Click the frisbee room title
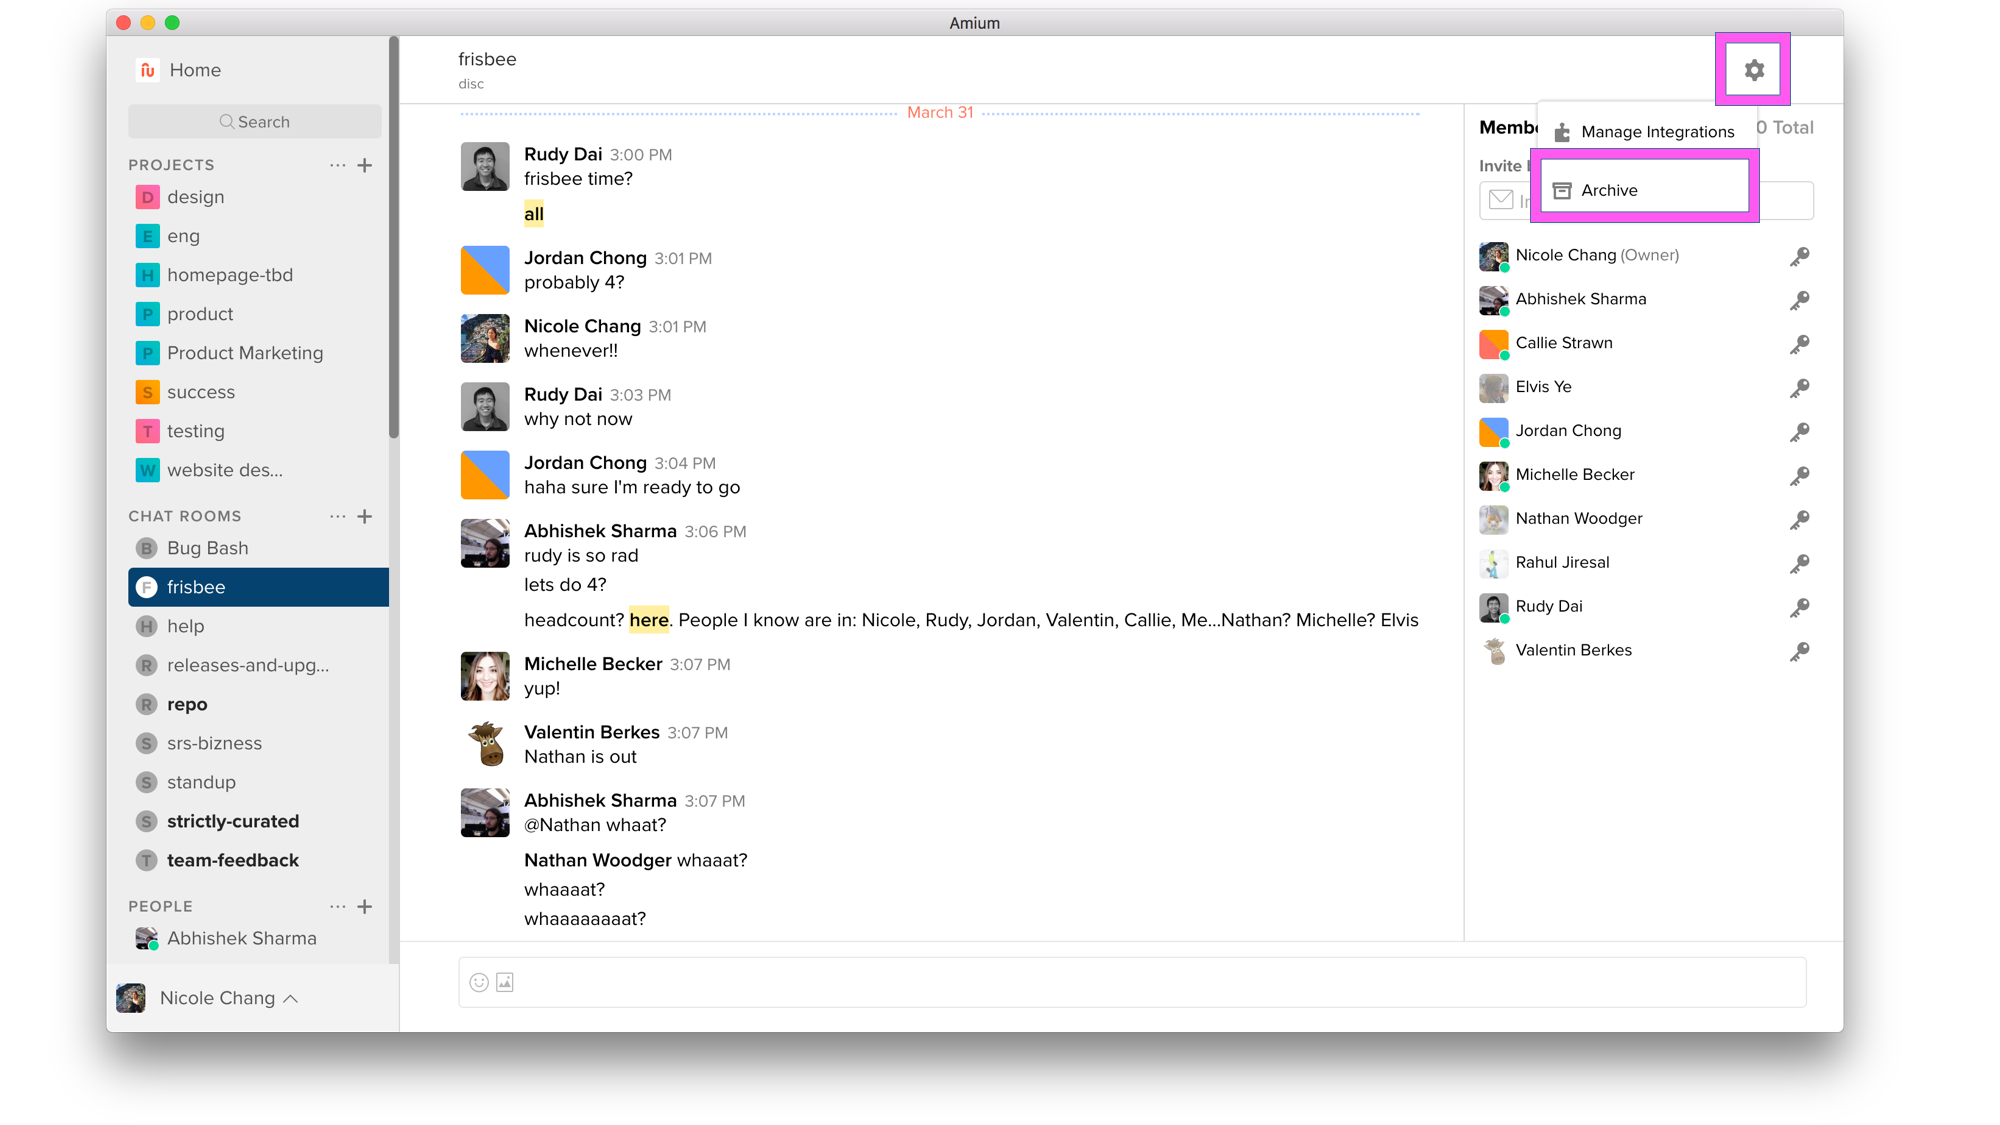This screenshot has width=2000, height=1125. pos(487,59)
